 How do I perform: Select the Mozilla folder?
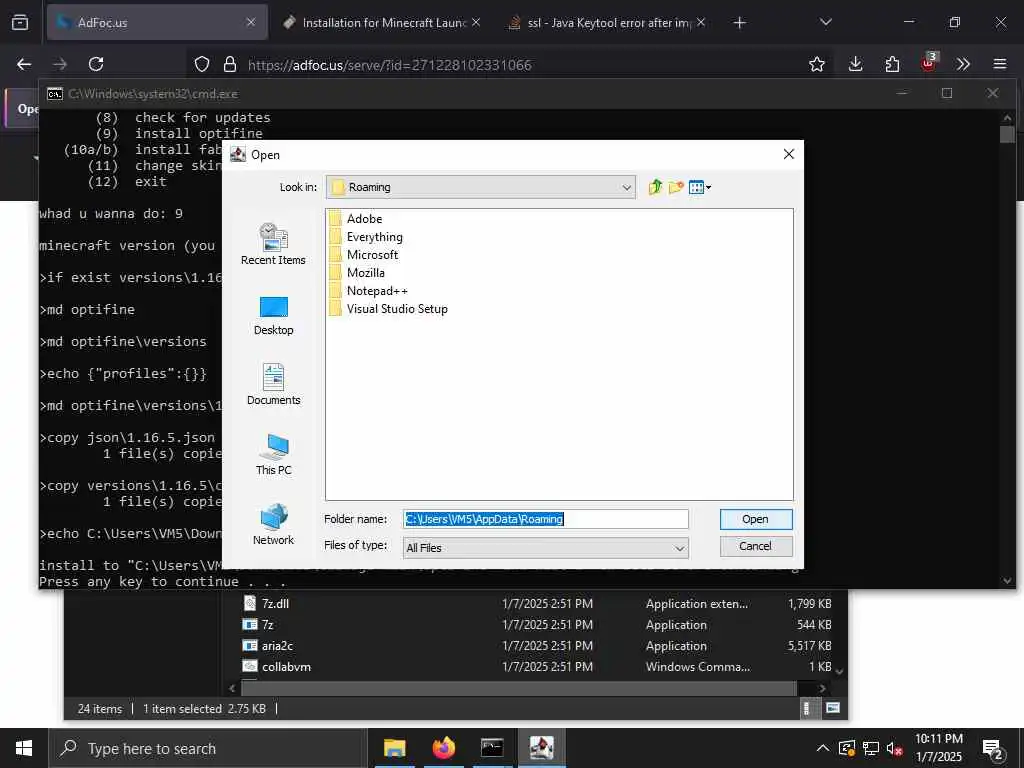[x=357, y=273]
